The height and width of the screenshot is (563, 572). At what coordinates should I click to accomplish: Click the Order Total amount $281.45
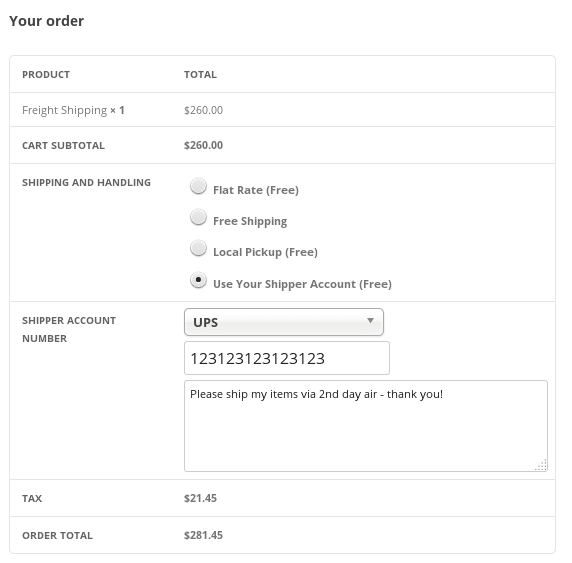(203, 535)
